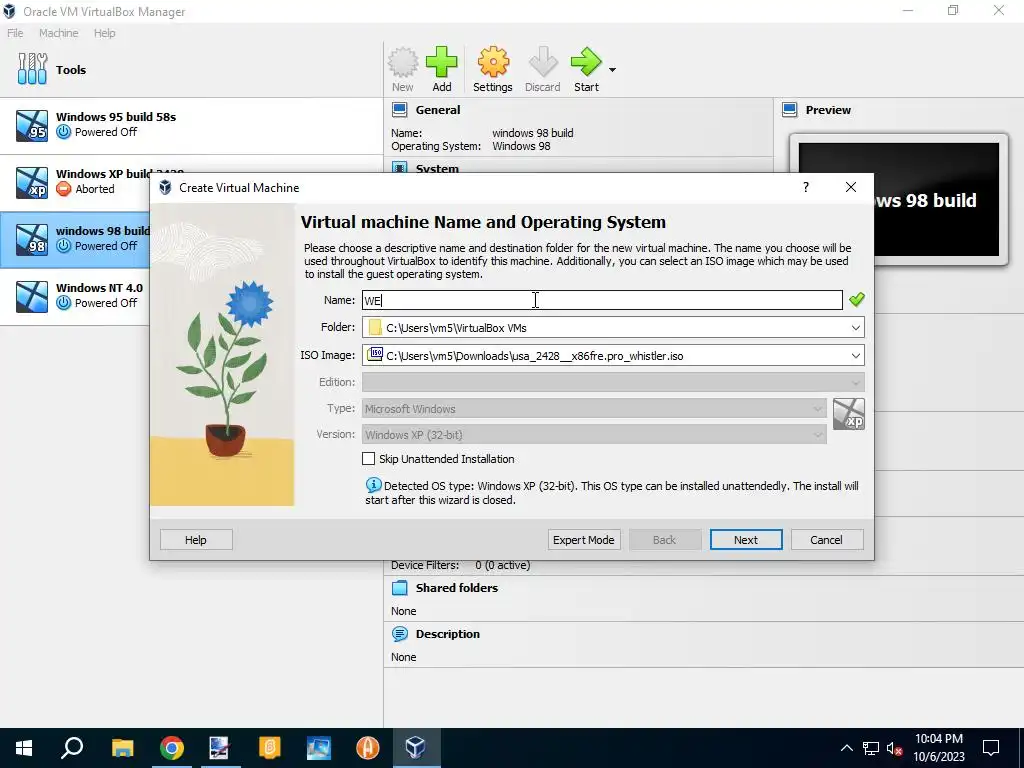The image size is (1024, 768).
Task: Open the Start button dropdown arrow
Action: pyautogui.click(x=612, y=69)
